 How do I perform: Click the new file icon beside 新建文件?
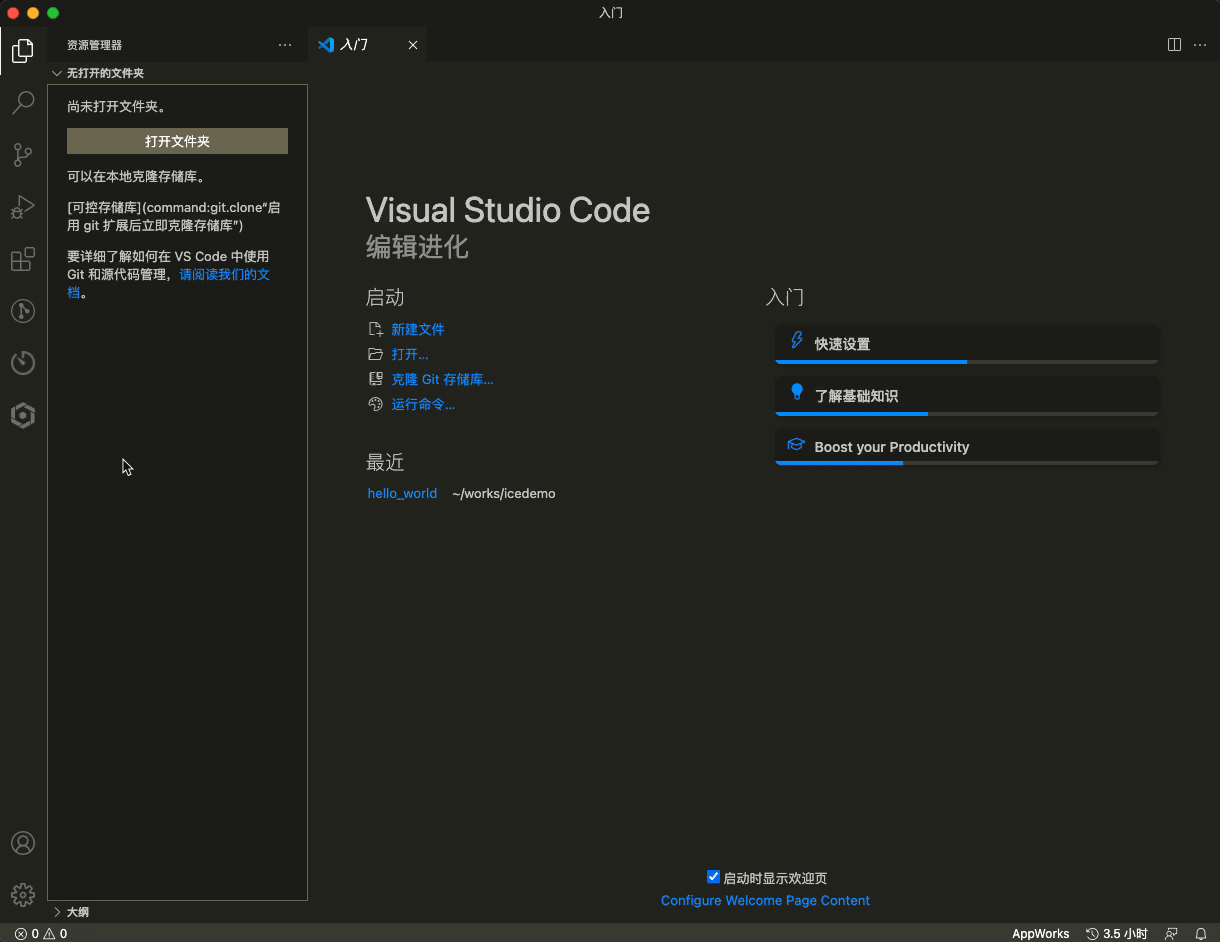coord(376,329)
